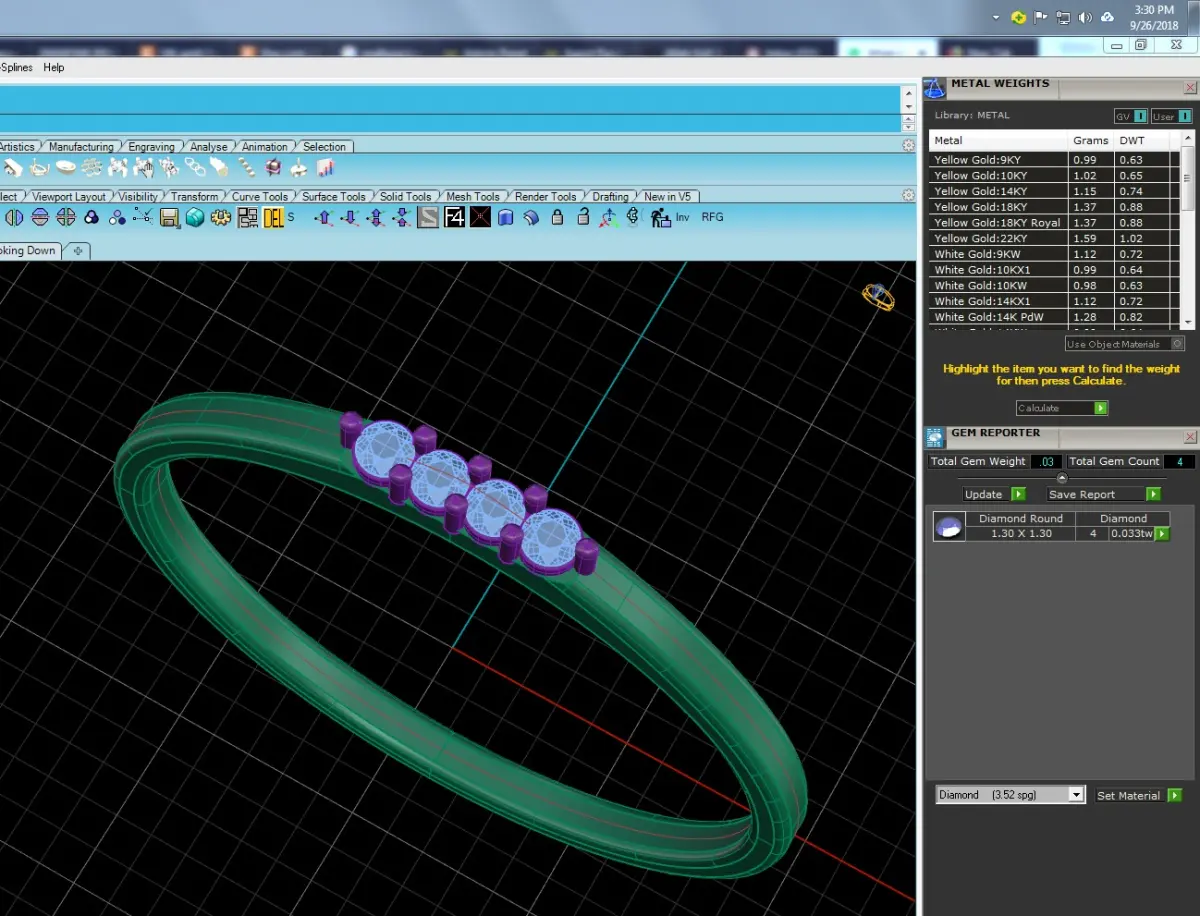Click the Inv toolbar button
The image size is (1200, 916).
682,217
